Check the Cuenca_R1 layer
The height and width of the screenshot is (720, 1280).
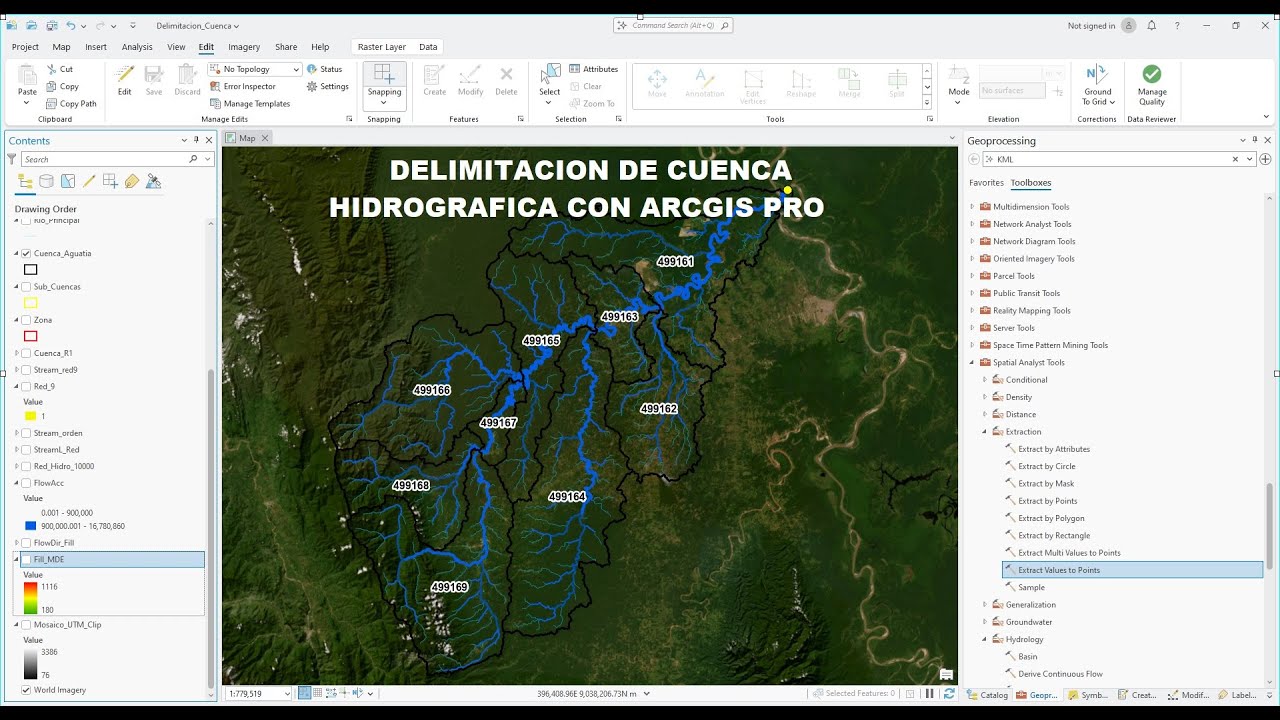coord(26,353)
